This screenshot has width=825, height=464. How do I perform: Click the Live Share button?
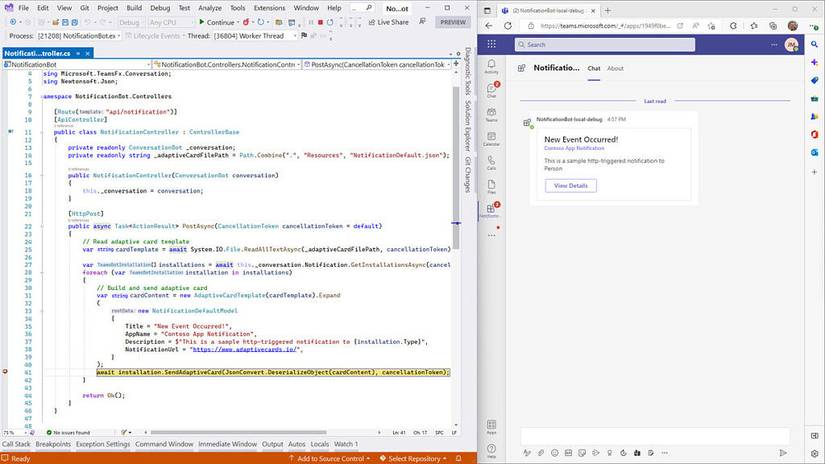click(388, 22)
